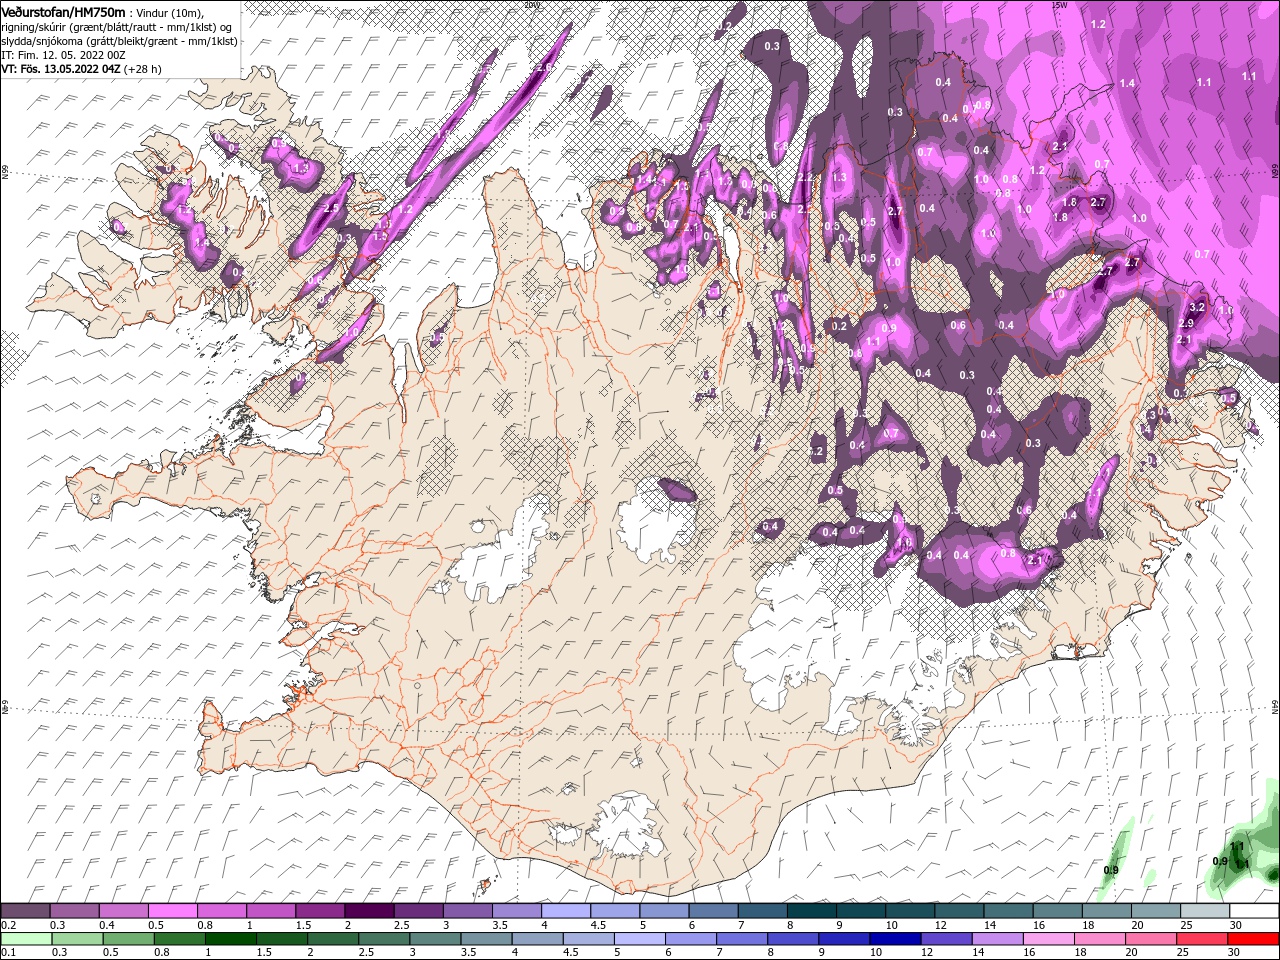The image size is (1280, 960).
Task: Click the lower legend 2 swatch
Action: (x=332, y=939)
